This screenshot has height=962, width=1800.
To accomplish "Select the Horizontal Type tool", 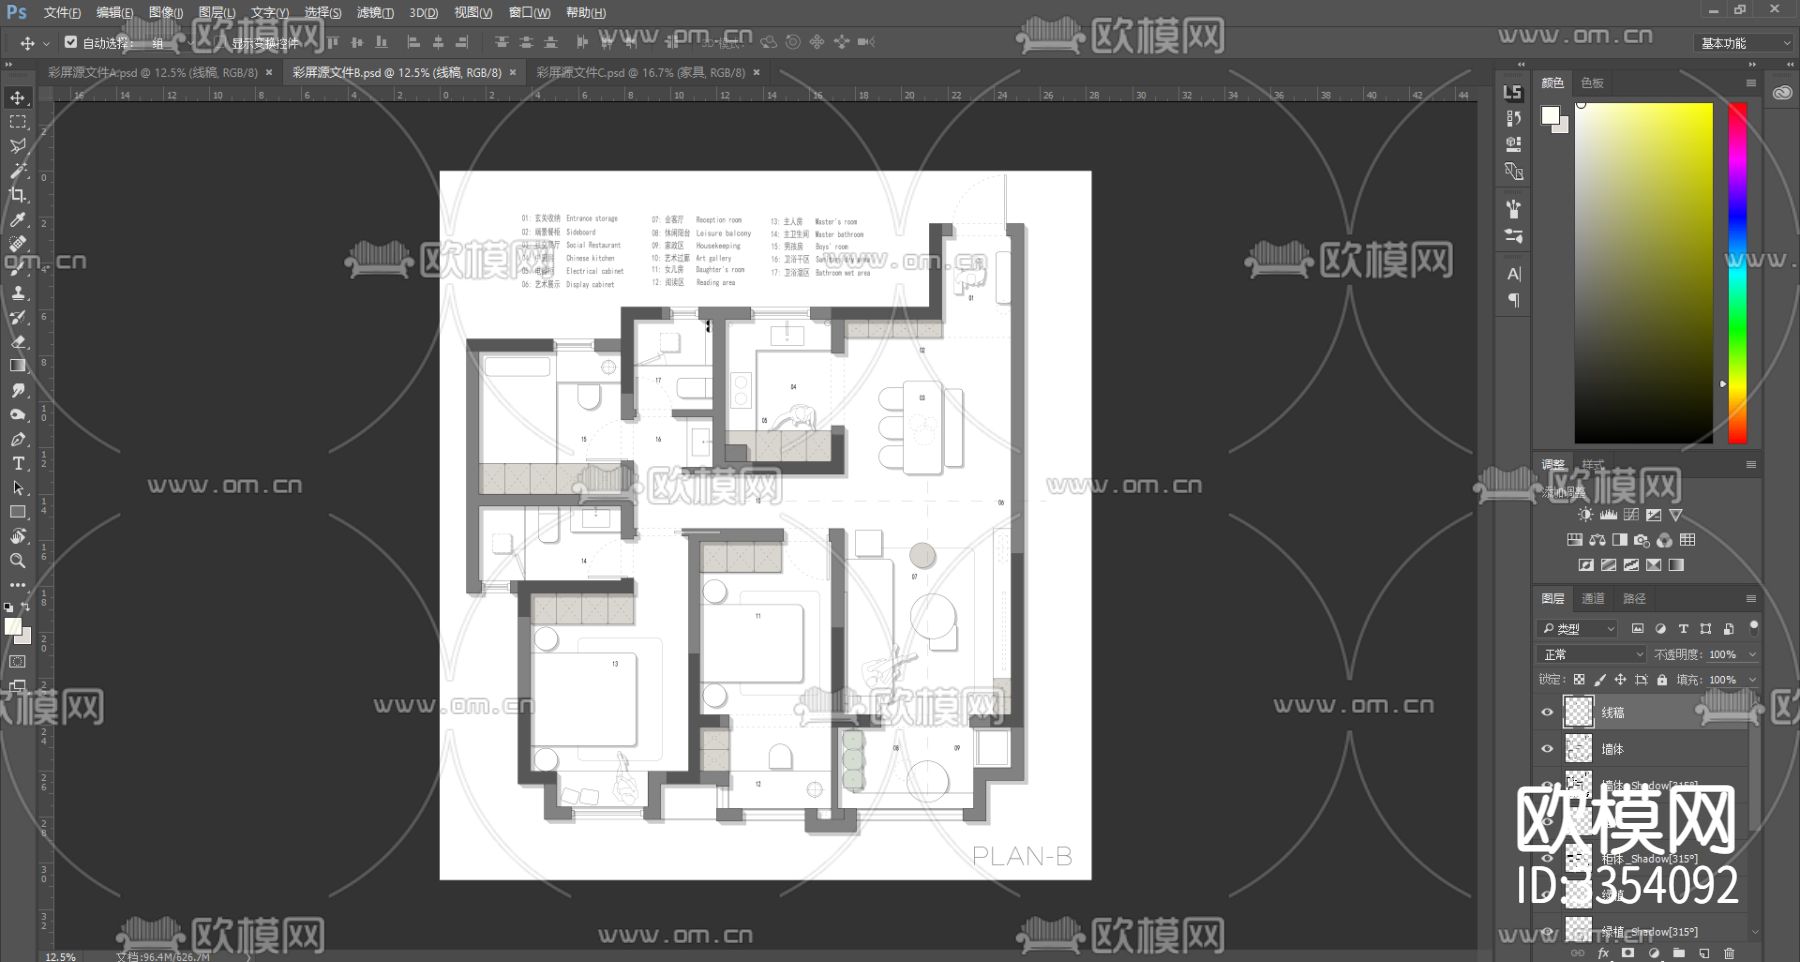I will click(18, 463).
